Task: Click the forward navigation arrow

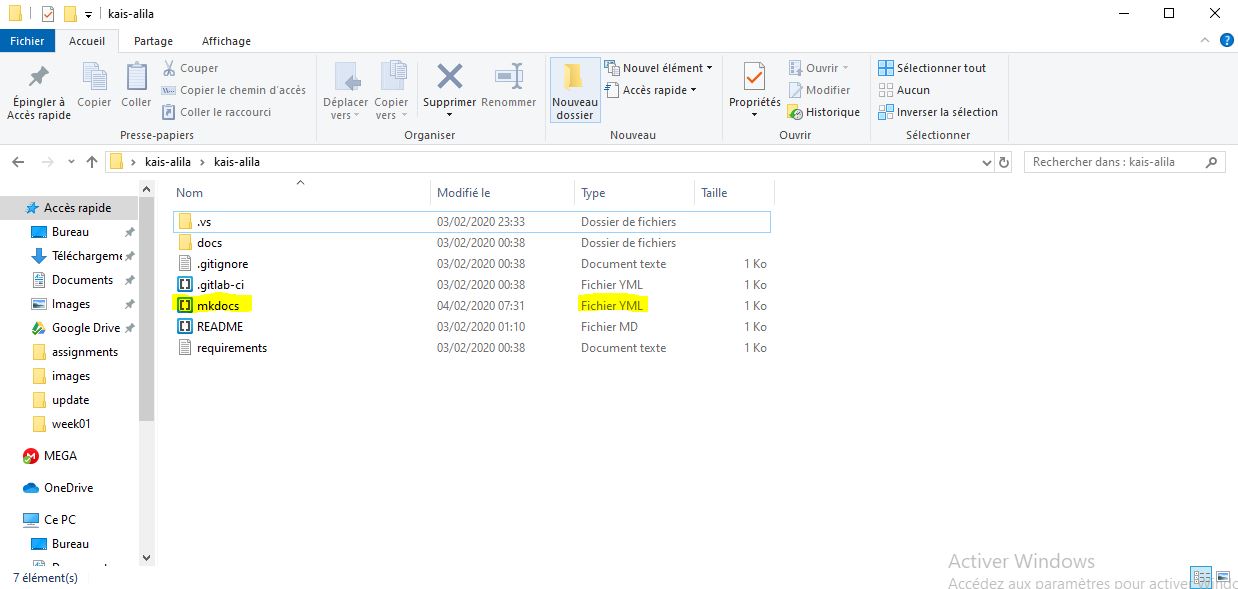Action: point(47,161)
